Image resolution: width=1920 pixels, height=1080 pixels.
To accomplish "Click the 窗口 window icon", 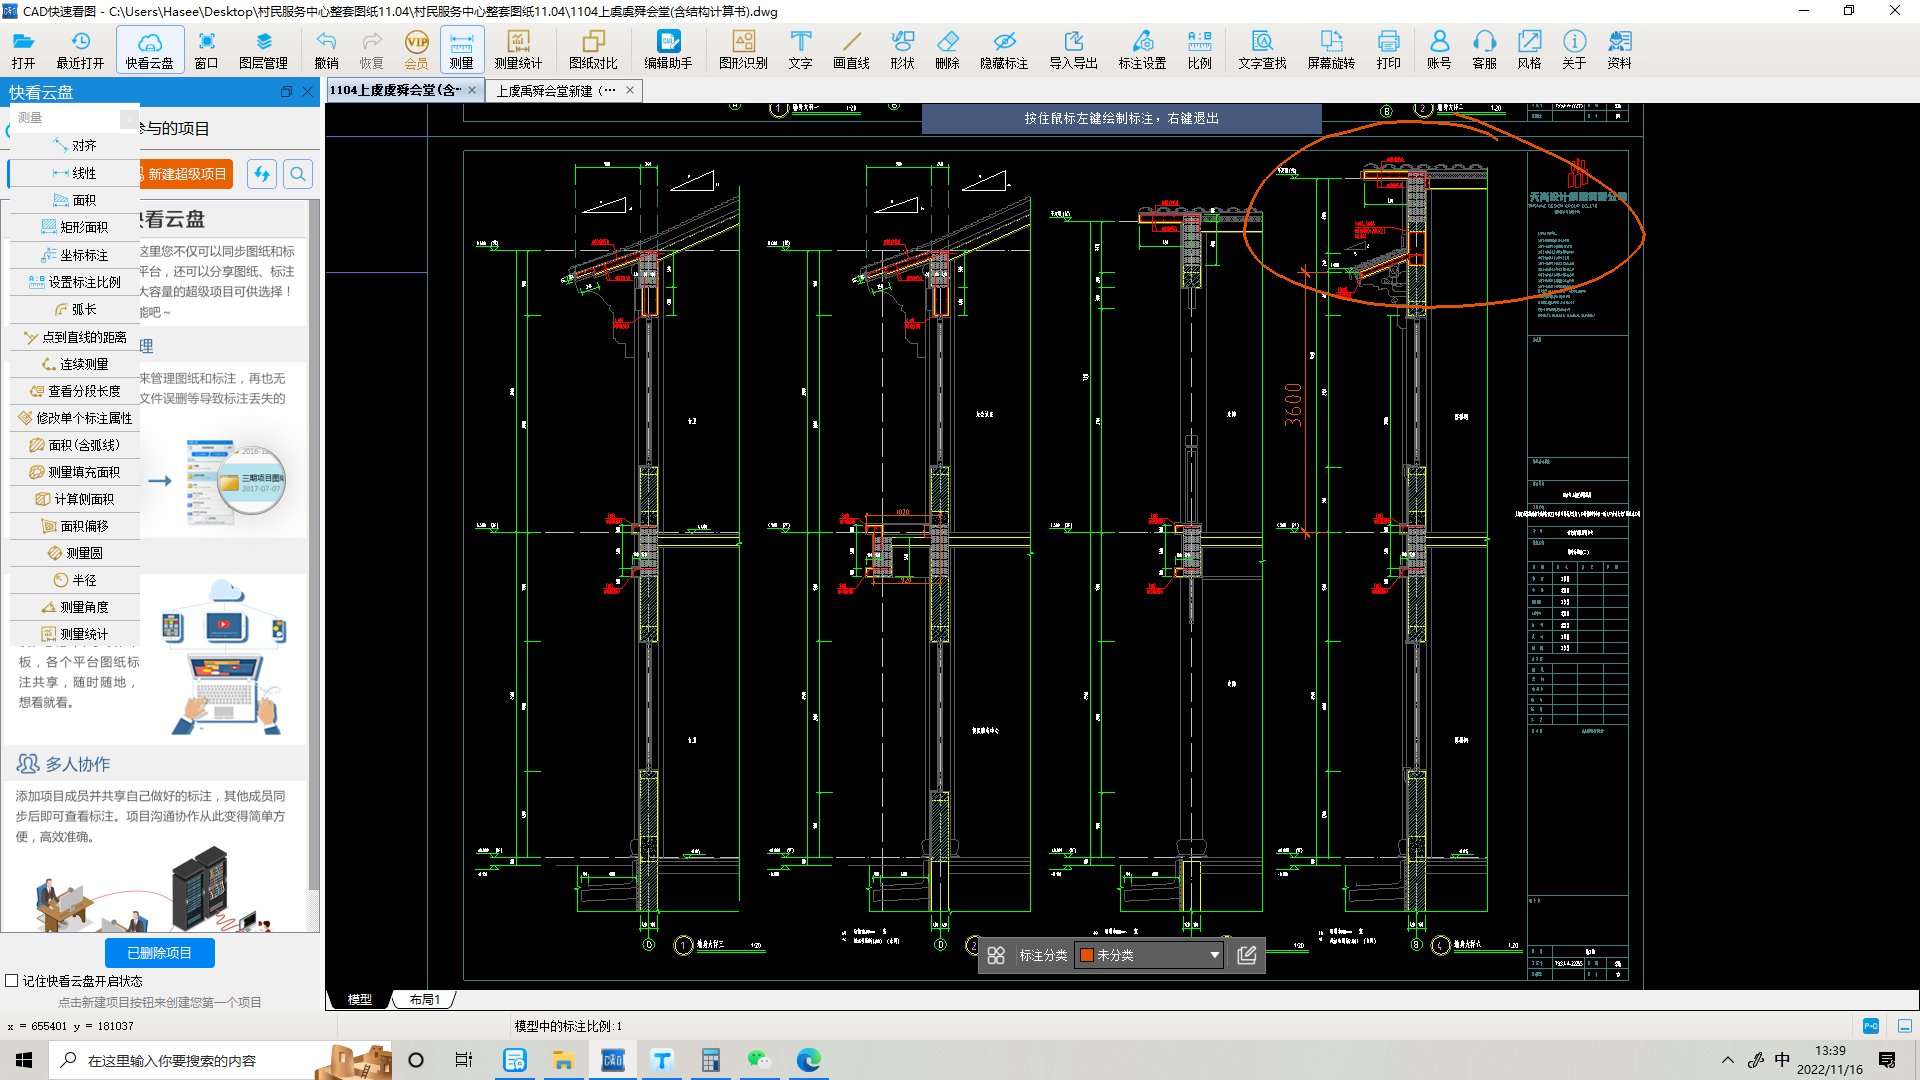I will pos(206,49).
